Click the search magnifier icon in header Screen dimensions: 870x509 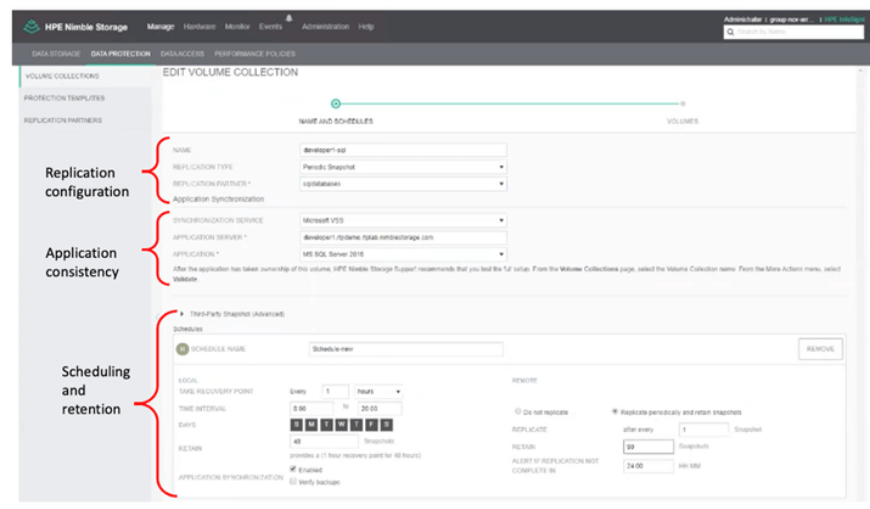pyautogui.click(x=731, y=33)
